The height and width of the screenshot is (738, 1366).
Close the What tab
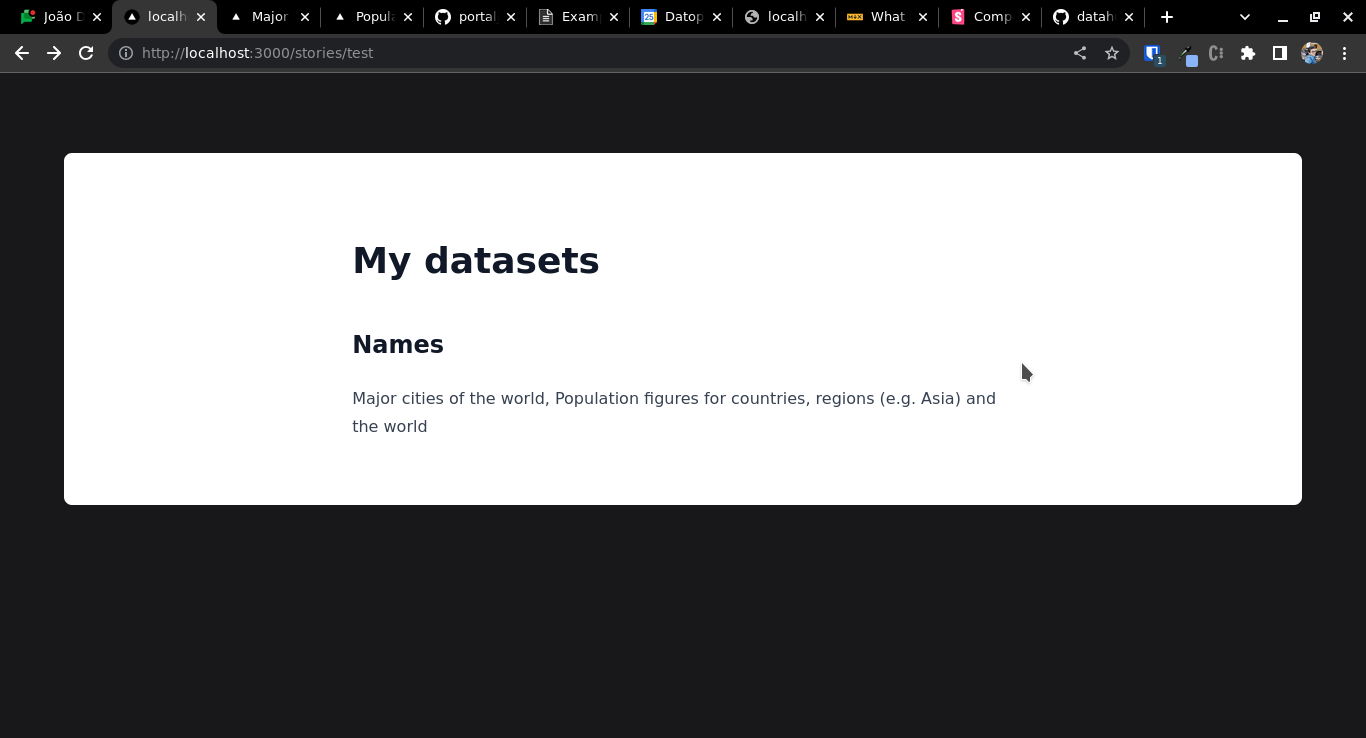[x=923, y=17]
